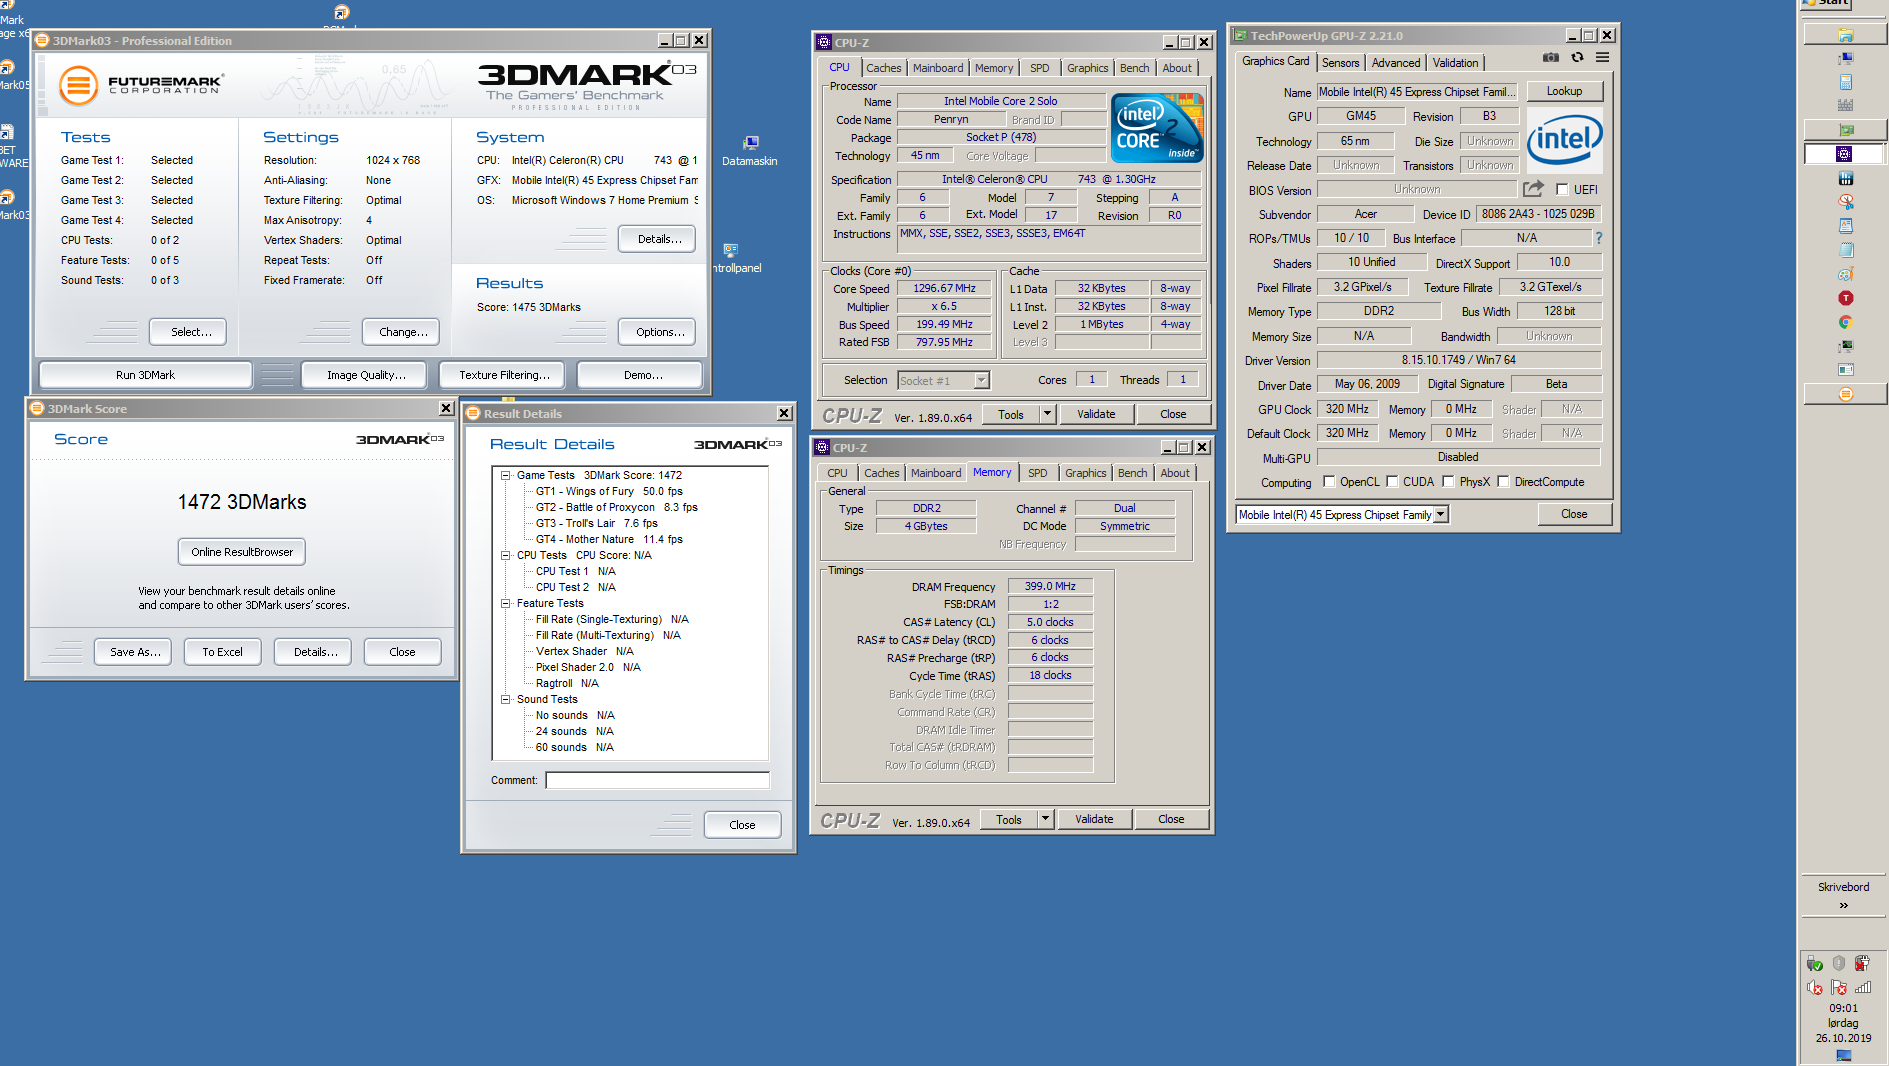Click the Chrome icon in the taskbar
The height and width of the screenshot is (1066, 1889).
[x=1845, y=322]
